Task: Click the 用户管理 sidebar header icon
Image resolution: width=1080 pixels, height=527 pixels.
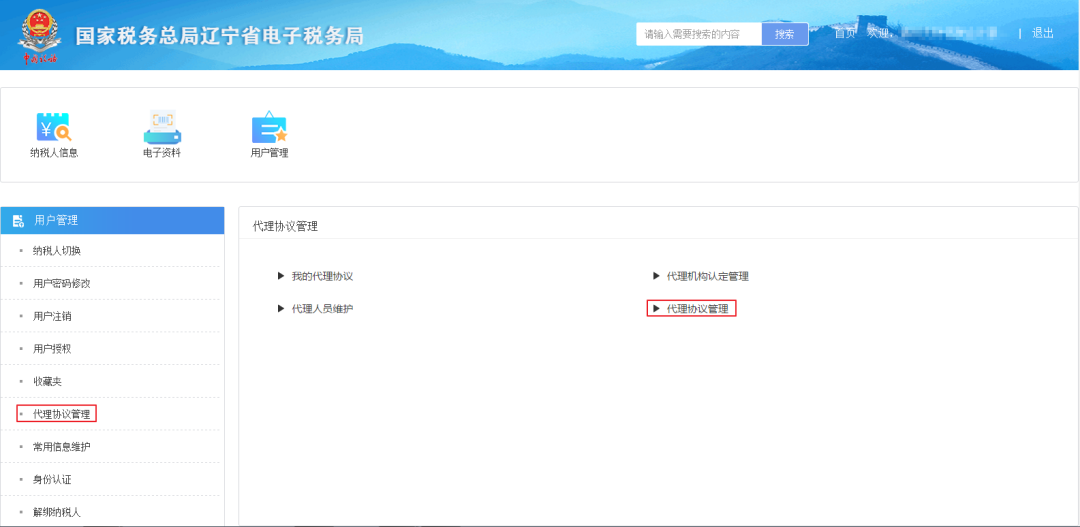Action: [x=19, y=221]
